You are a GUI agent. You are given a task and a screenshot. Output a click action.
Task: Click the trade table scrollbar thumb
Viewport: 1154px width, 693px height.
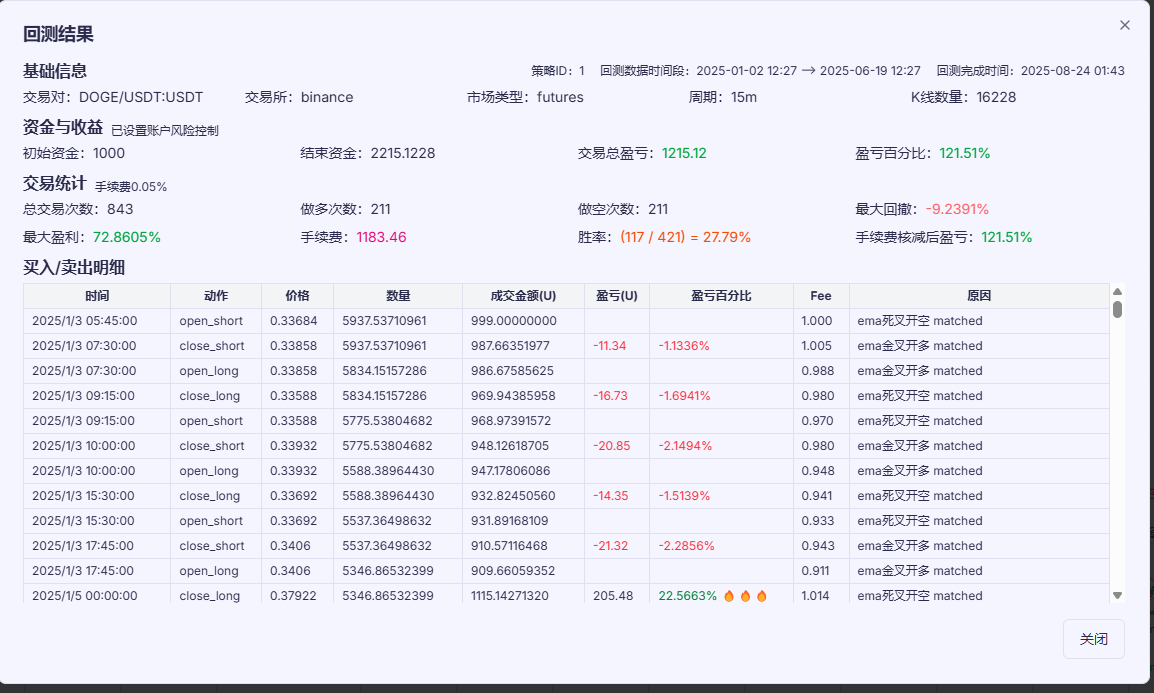pos(1117,309)
